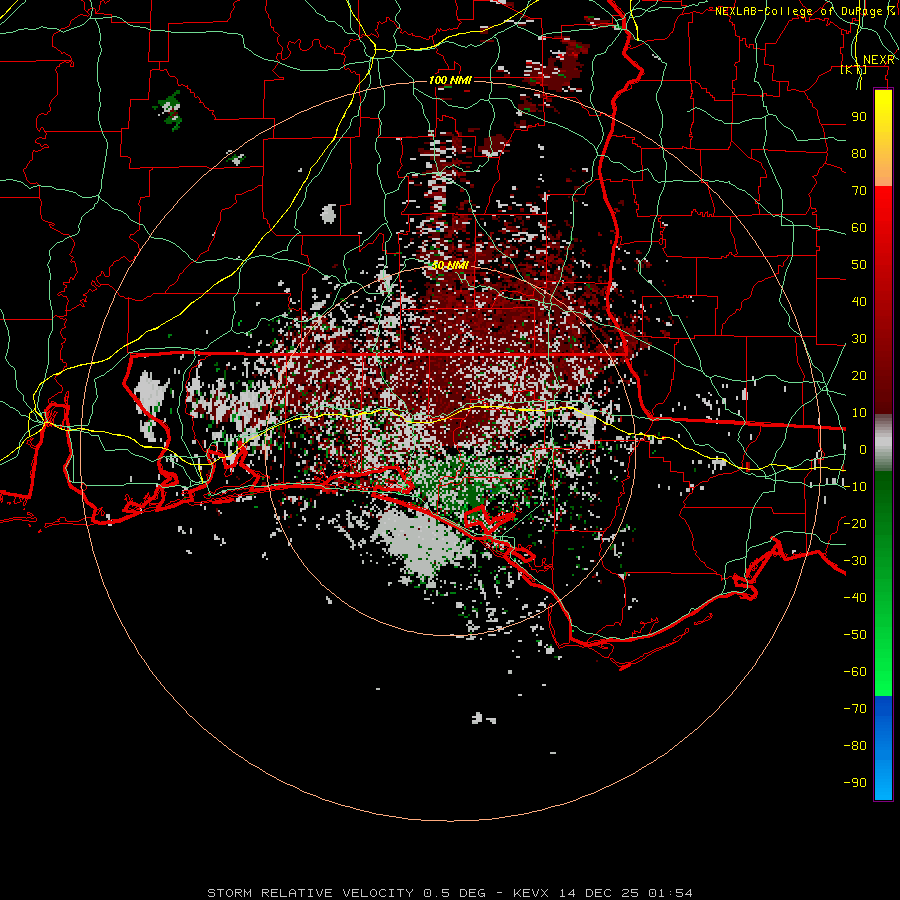The image size is (900, 900).
Task: Select the 20 label on the velocity scale
Action: (x=859, y=376)
